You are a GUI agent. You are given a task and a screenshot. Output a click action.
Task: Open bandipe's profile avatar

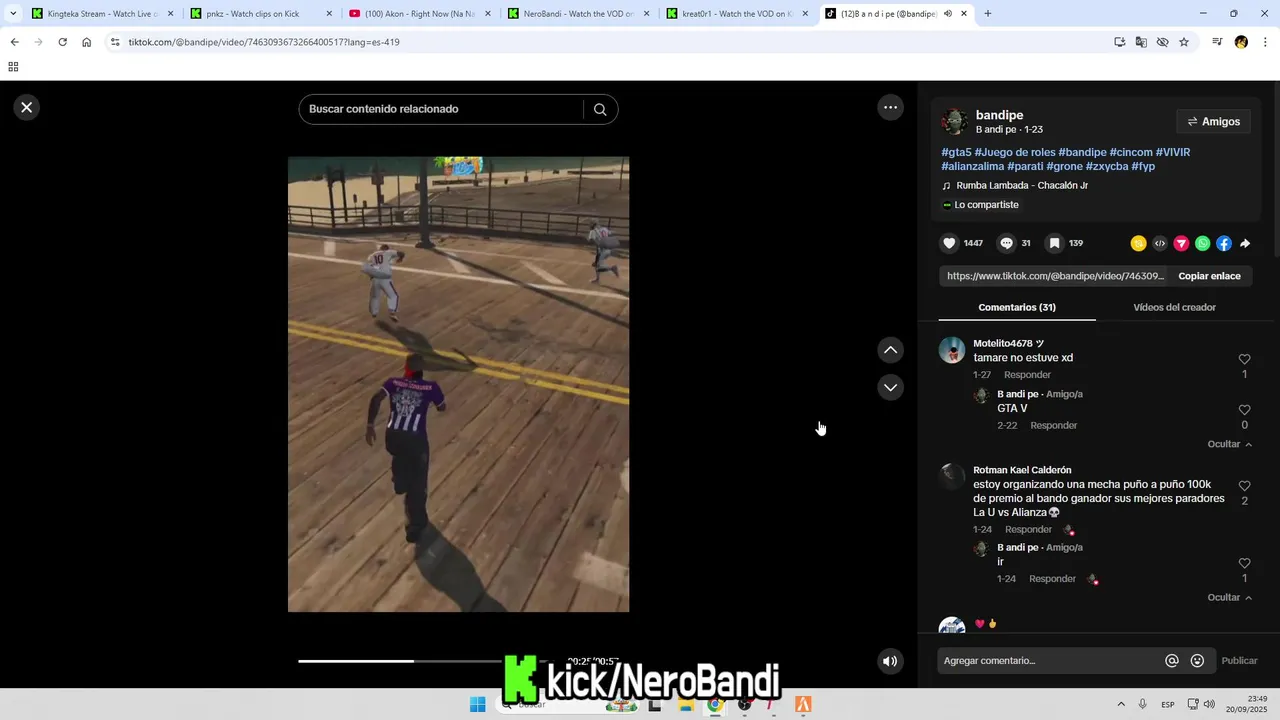(x=955, y=122)
